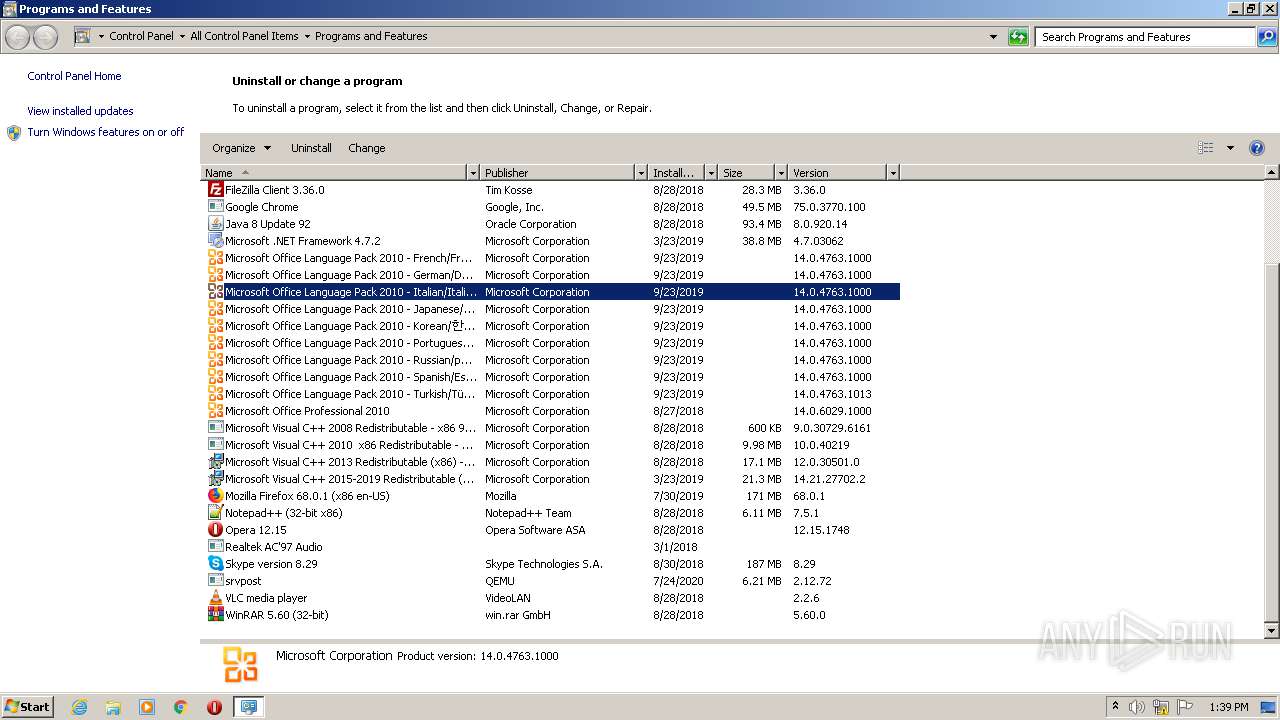Viewport: 1280px width, 720px height.
Task: Select Office Language Pack 2010 Russian row
Action: (x=550, y=360)
